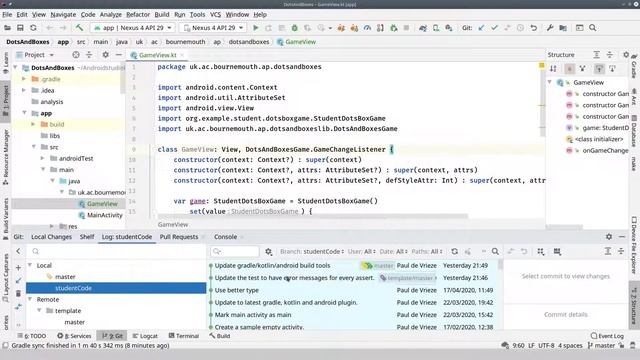Click the locate-file target icon in Project panel
Image resolution: width=640 pixels, height=360 pixels.
click(x=76, y=55)
